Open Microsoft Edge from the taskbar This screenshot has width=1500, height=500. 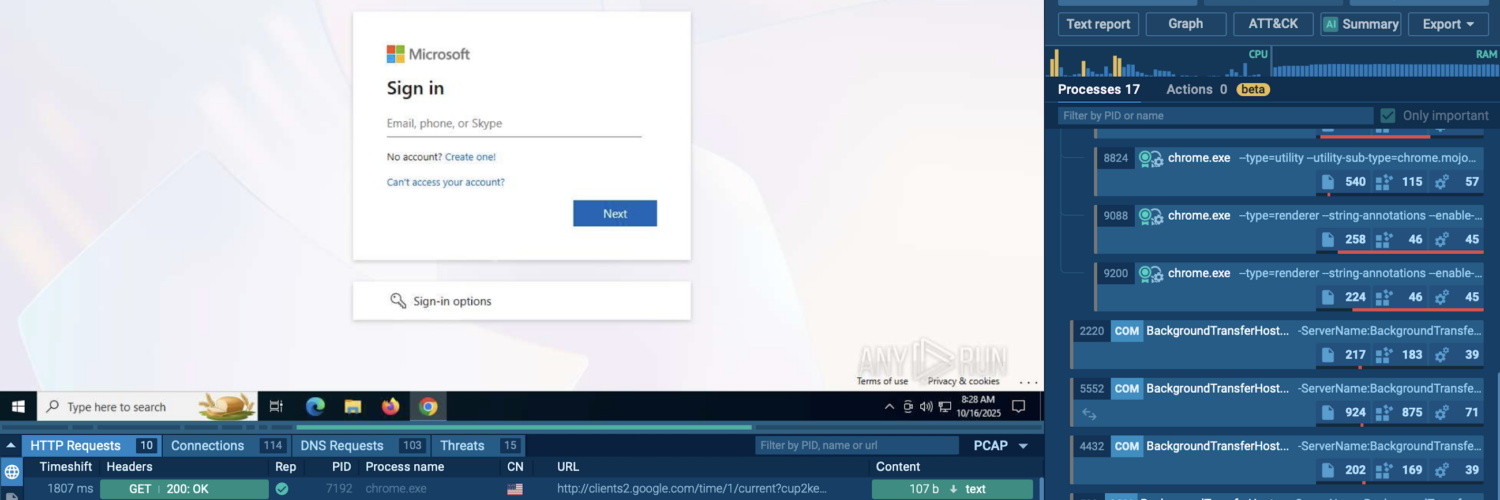(315, 406)
